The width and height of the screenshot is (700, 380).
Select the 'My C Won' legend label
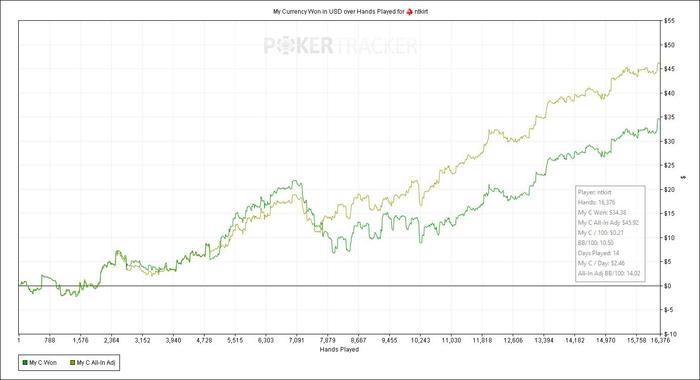(x=43, y=363)
